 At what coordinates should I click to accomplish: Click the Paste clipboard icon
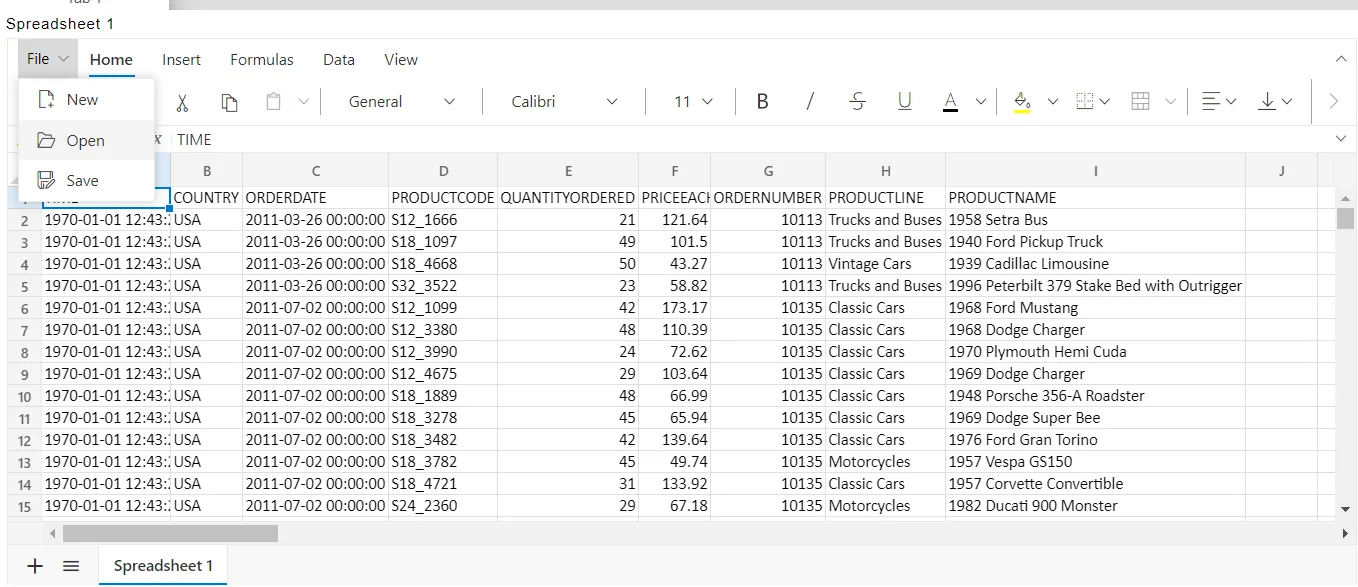click(x=273, y=102)
